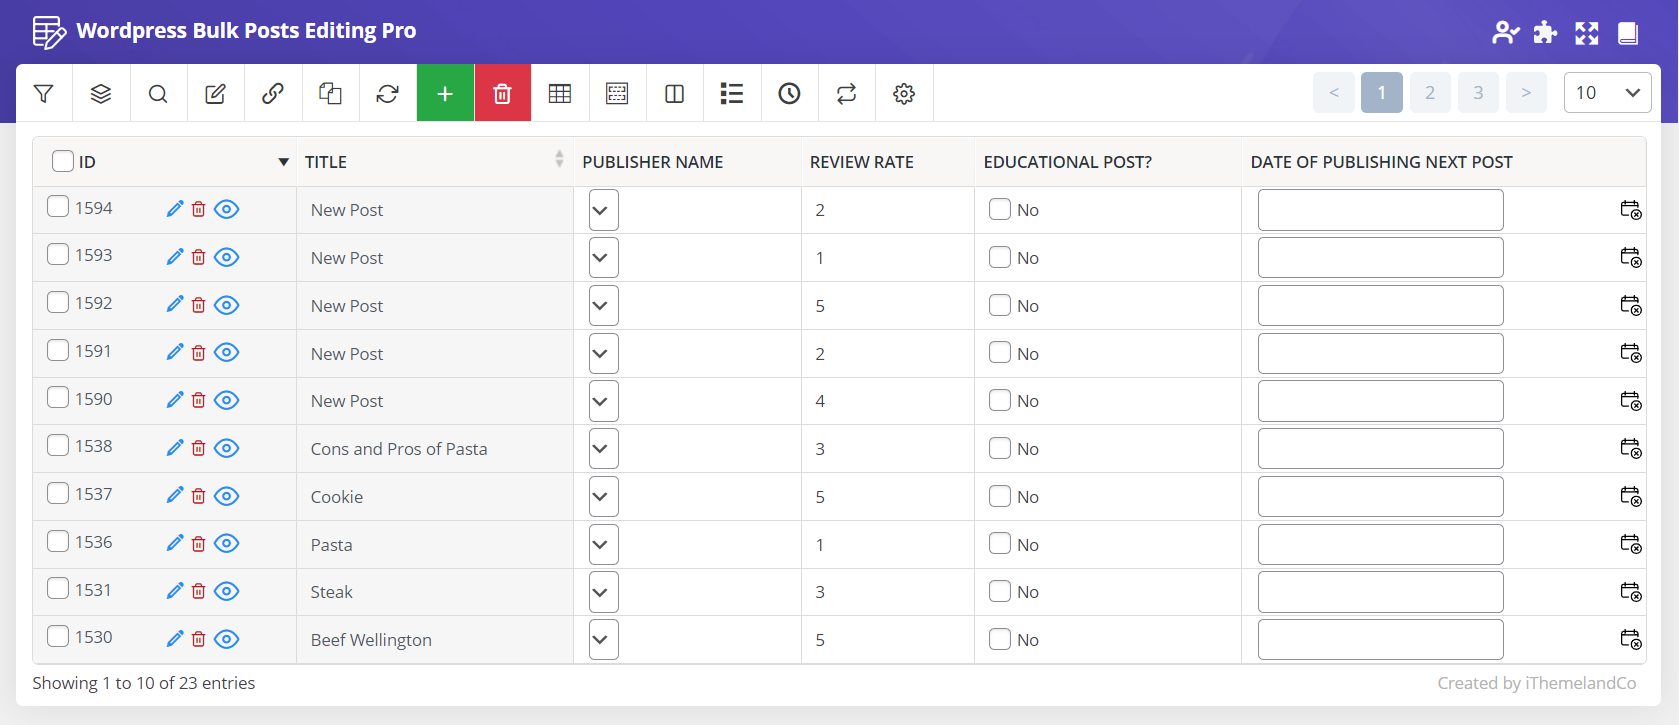Select row checkbox for post 1591
This screenshot has width=1679, height=725.
58,350
